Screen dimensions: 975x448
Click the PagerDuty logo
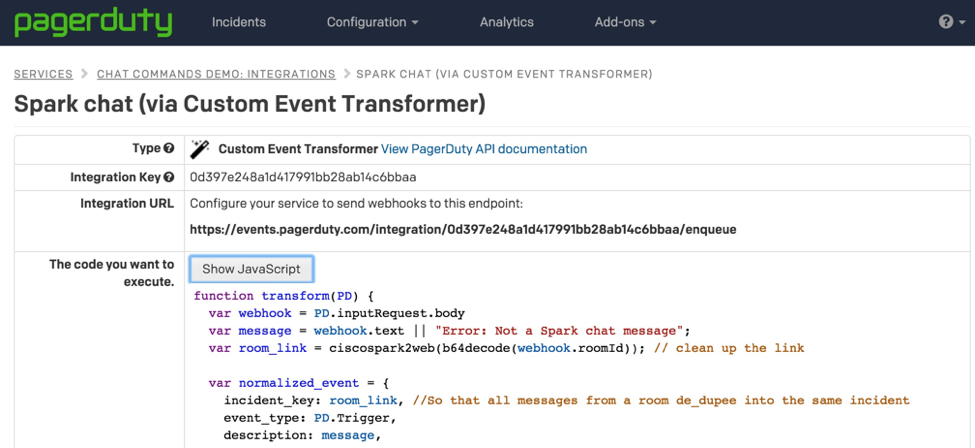coord(93,22)
